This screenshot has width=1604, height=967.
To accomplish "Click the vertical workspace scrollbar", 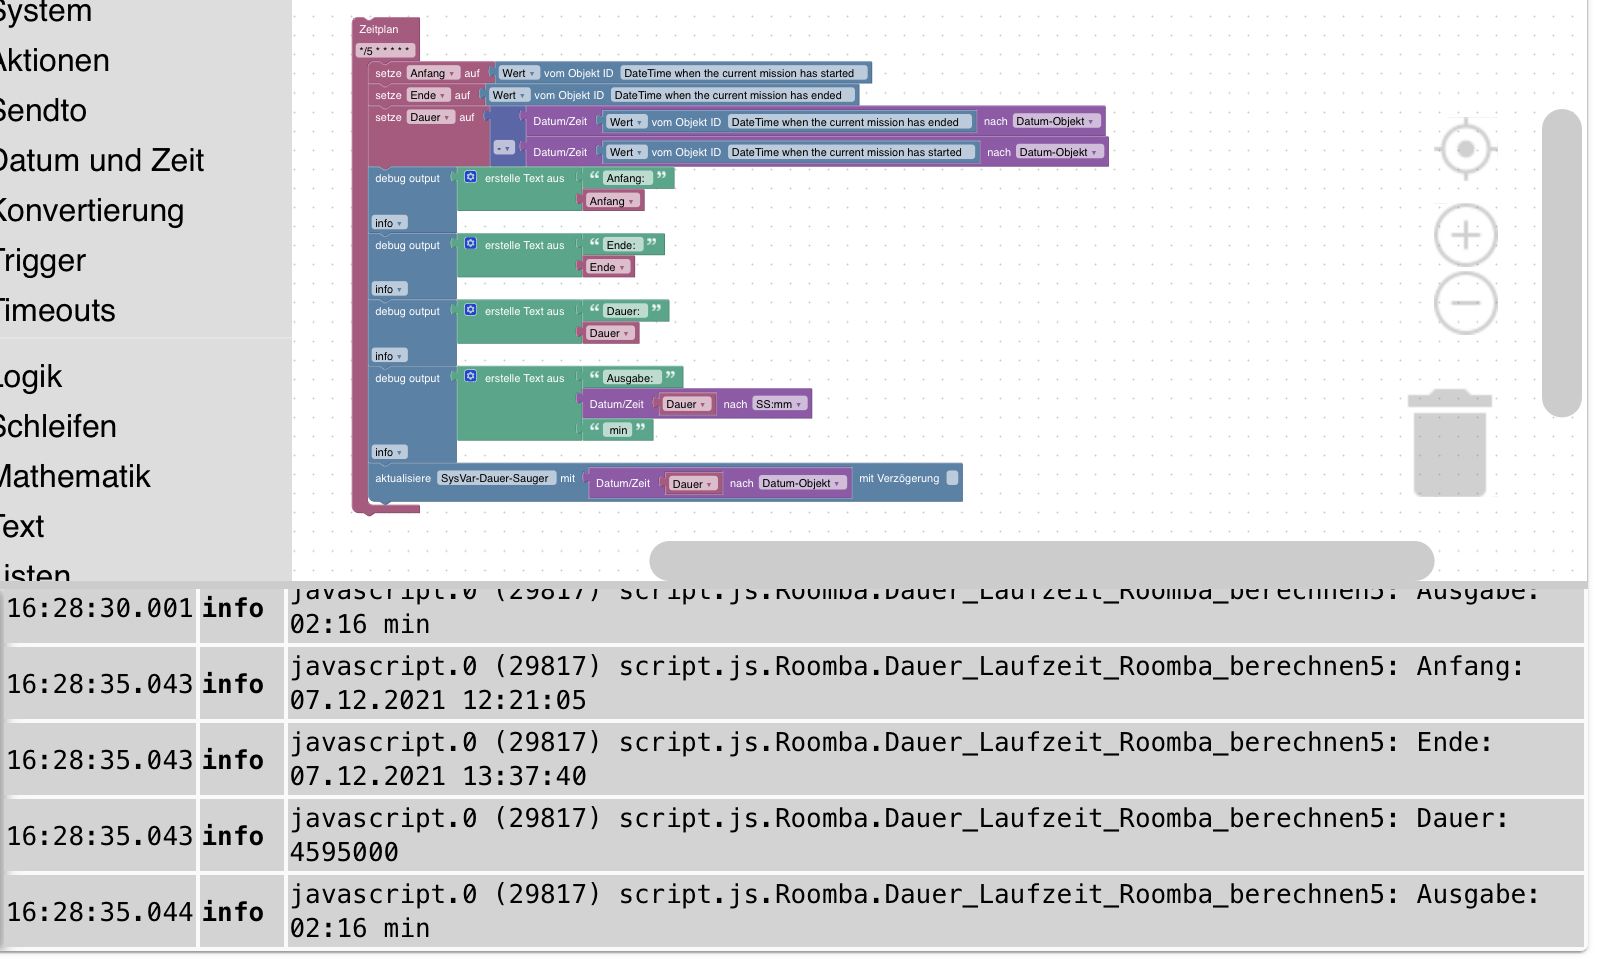I will [x=1561, y=263].
